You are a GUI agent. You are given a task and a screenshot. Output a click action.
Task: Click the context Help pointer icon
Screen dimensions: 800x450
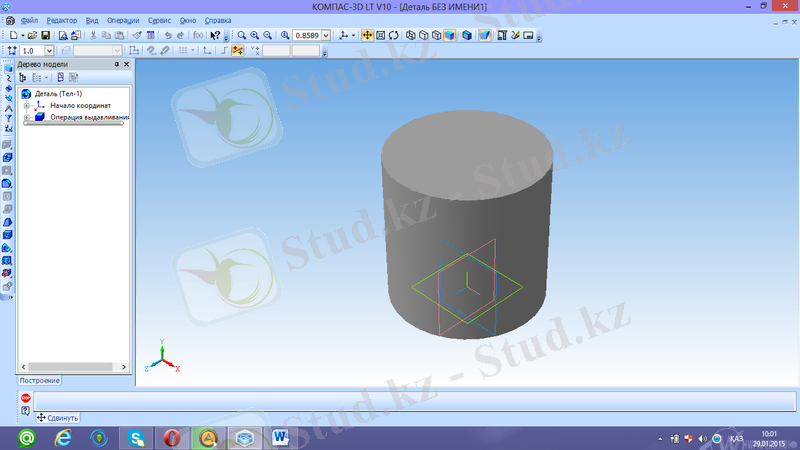[x=215, y=35]
